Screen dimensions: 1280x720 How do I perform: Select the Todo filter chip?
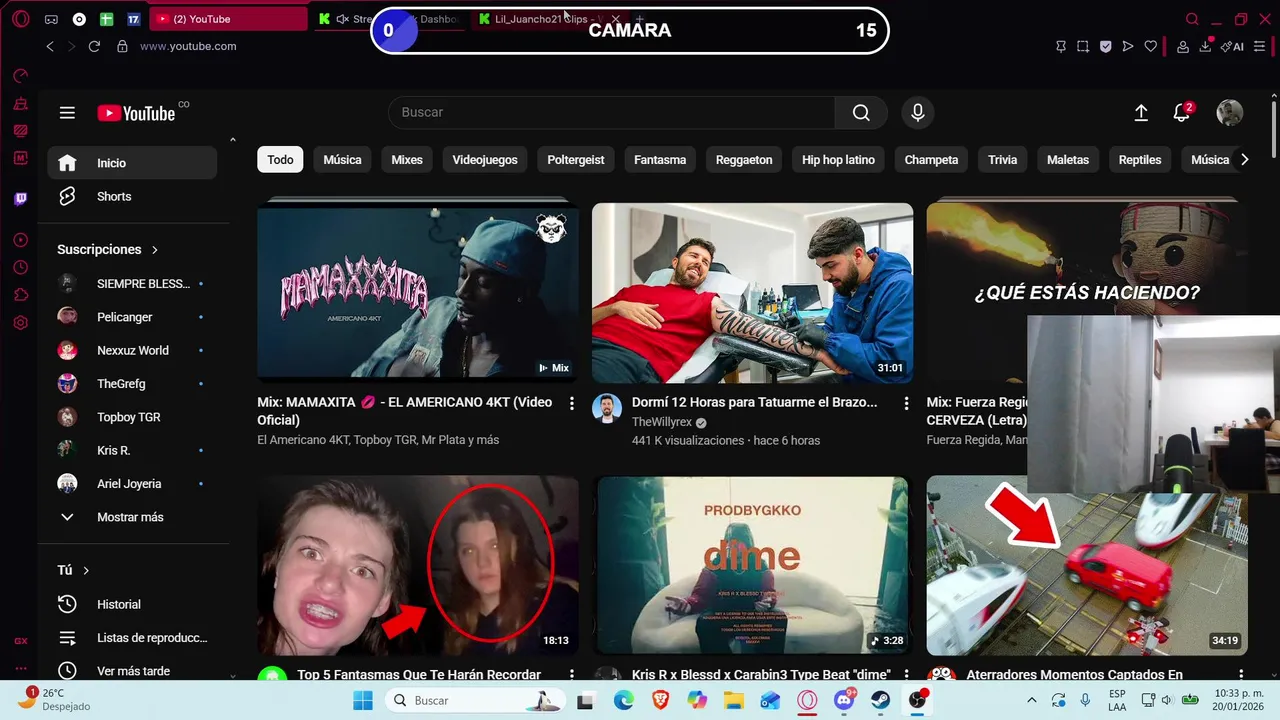(280, 160)
